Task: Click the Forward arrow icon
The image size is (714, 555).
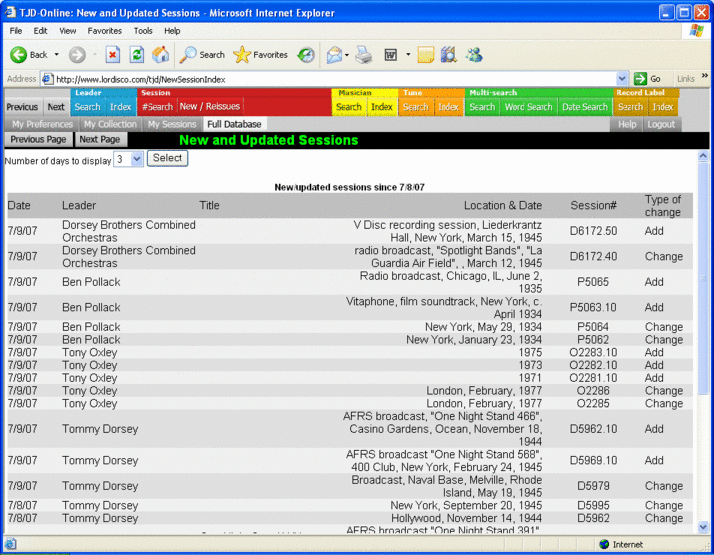Action: [77, 55]
